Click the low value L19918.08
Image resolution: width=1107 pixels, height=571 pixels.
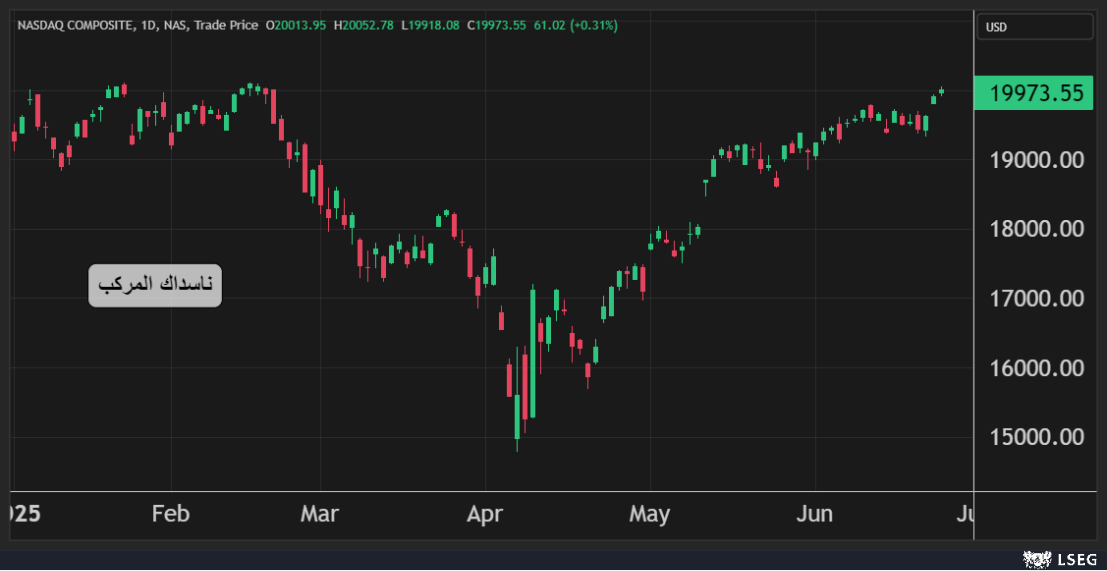click(x=430, y=24)
